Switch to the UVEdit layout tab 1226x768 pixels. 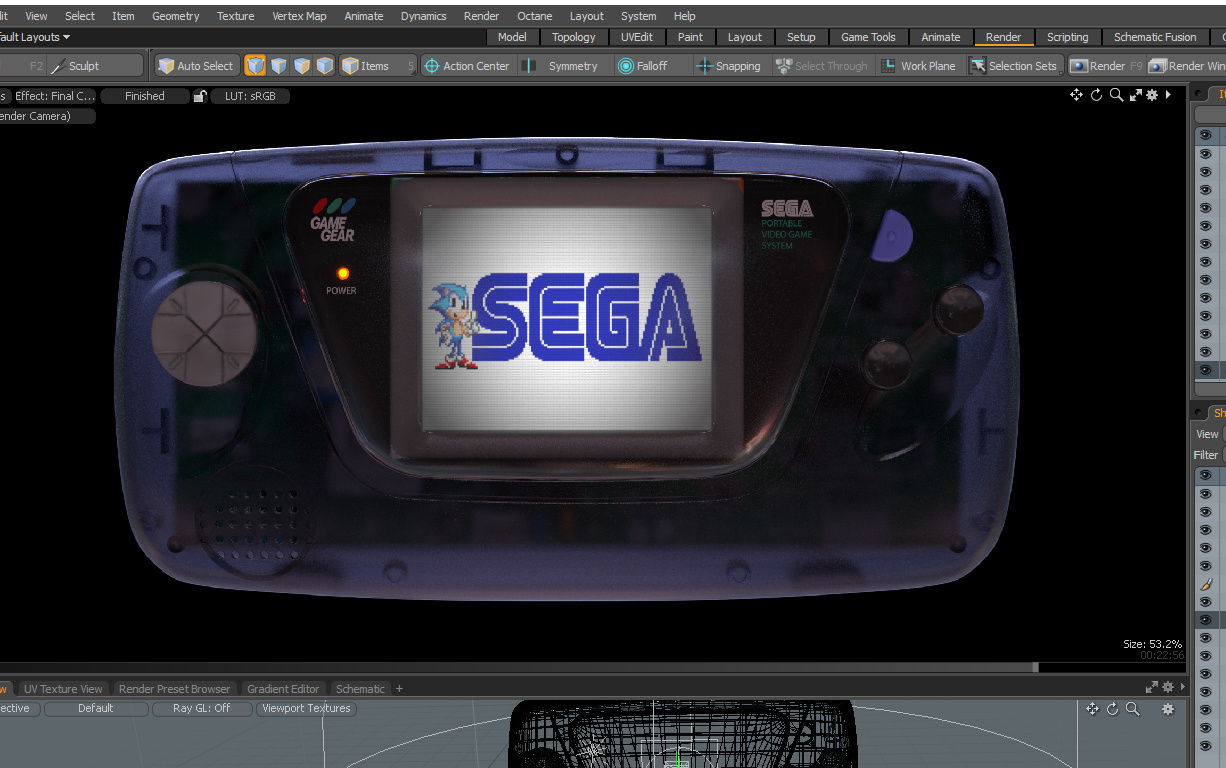(637, 37)
